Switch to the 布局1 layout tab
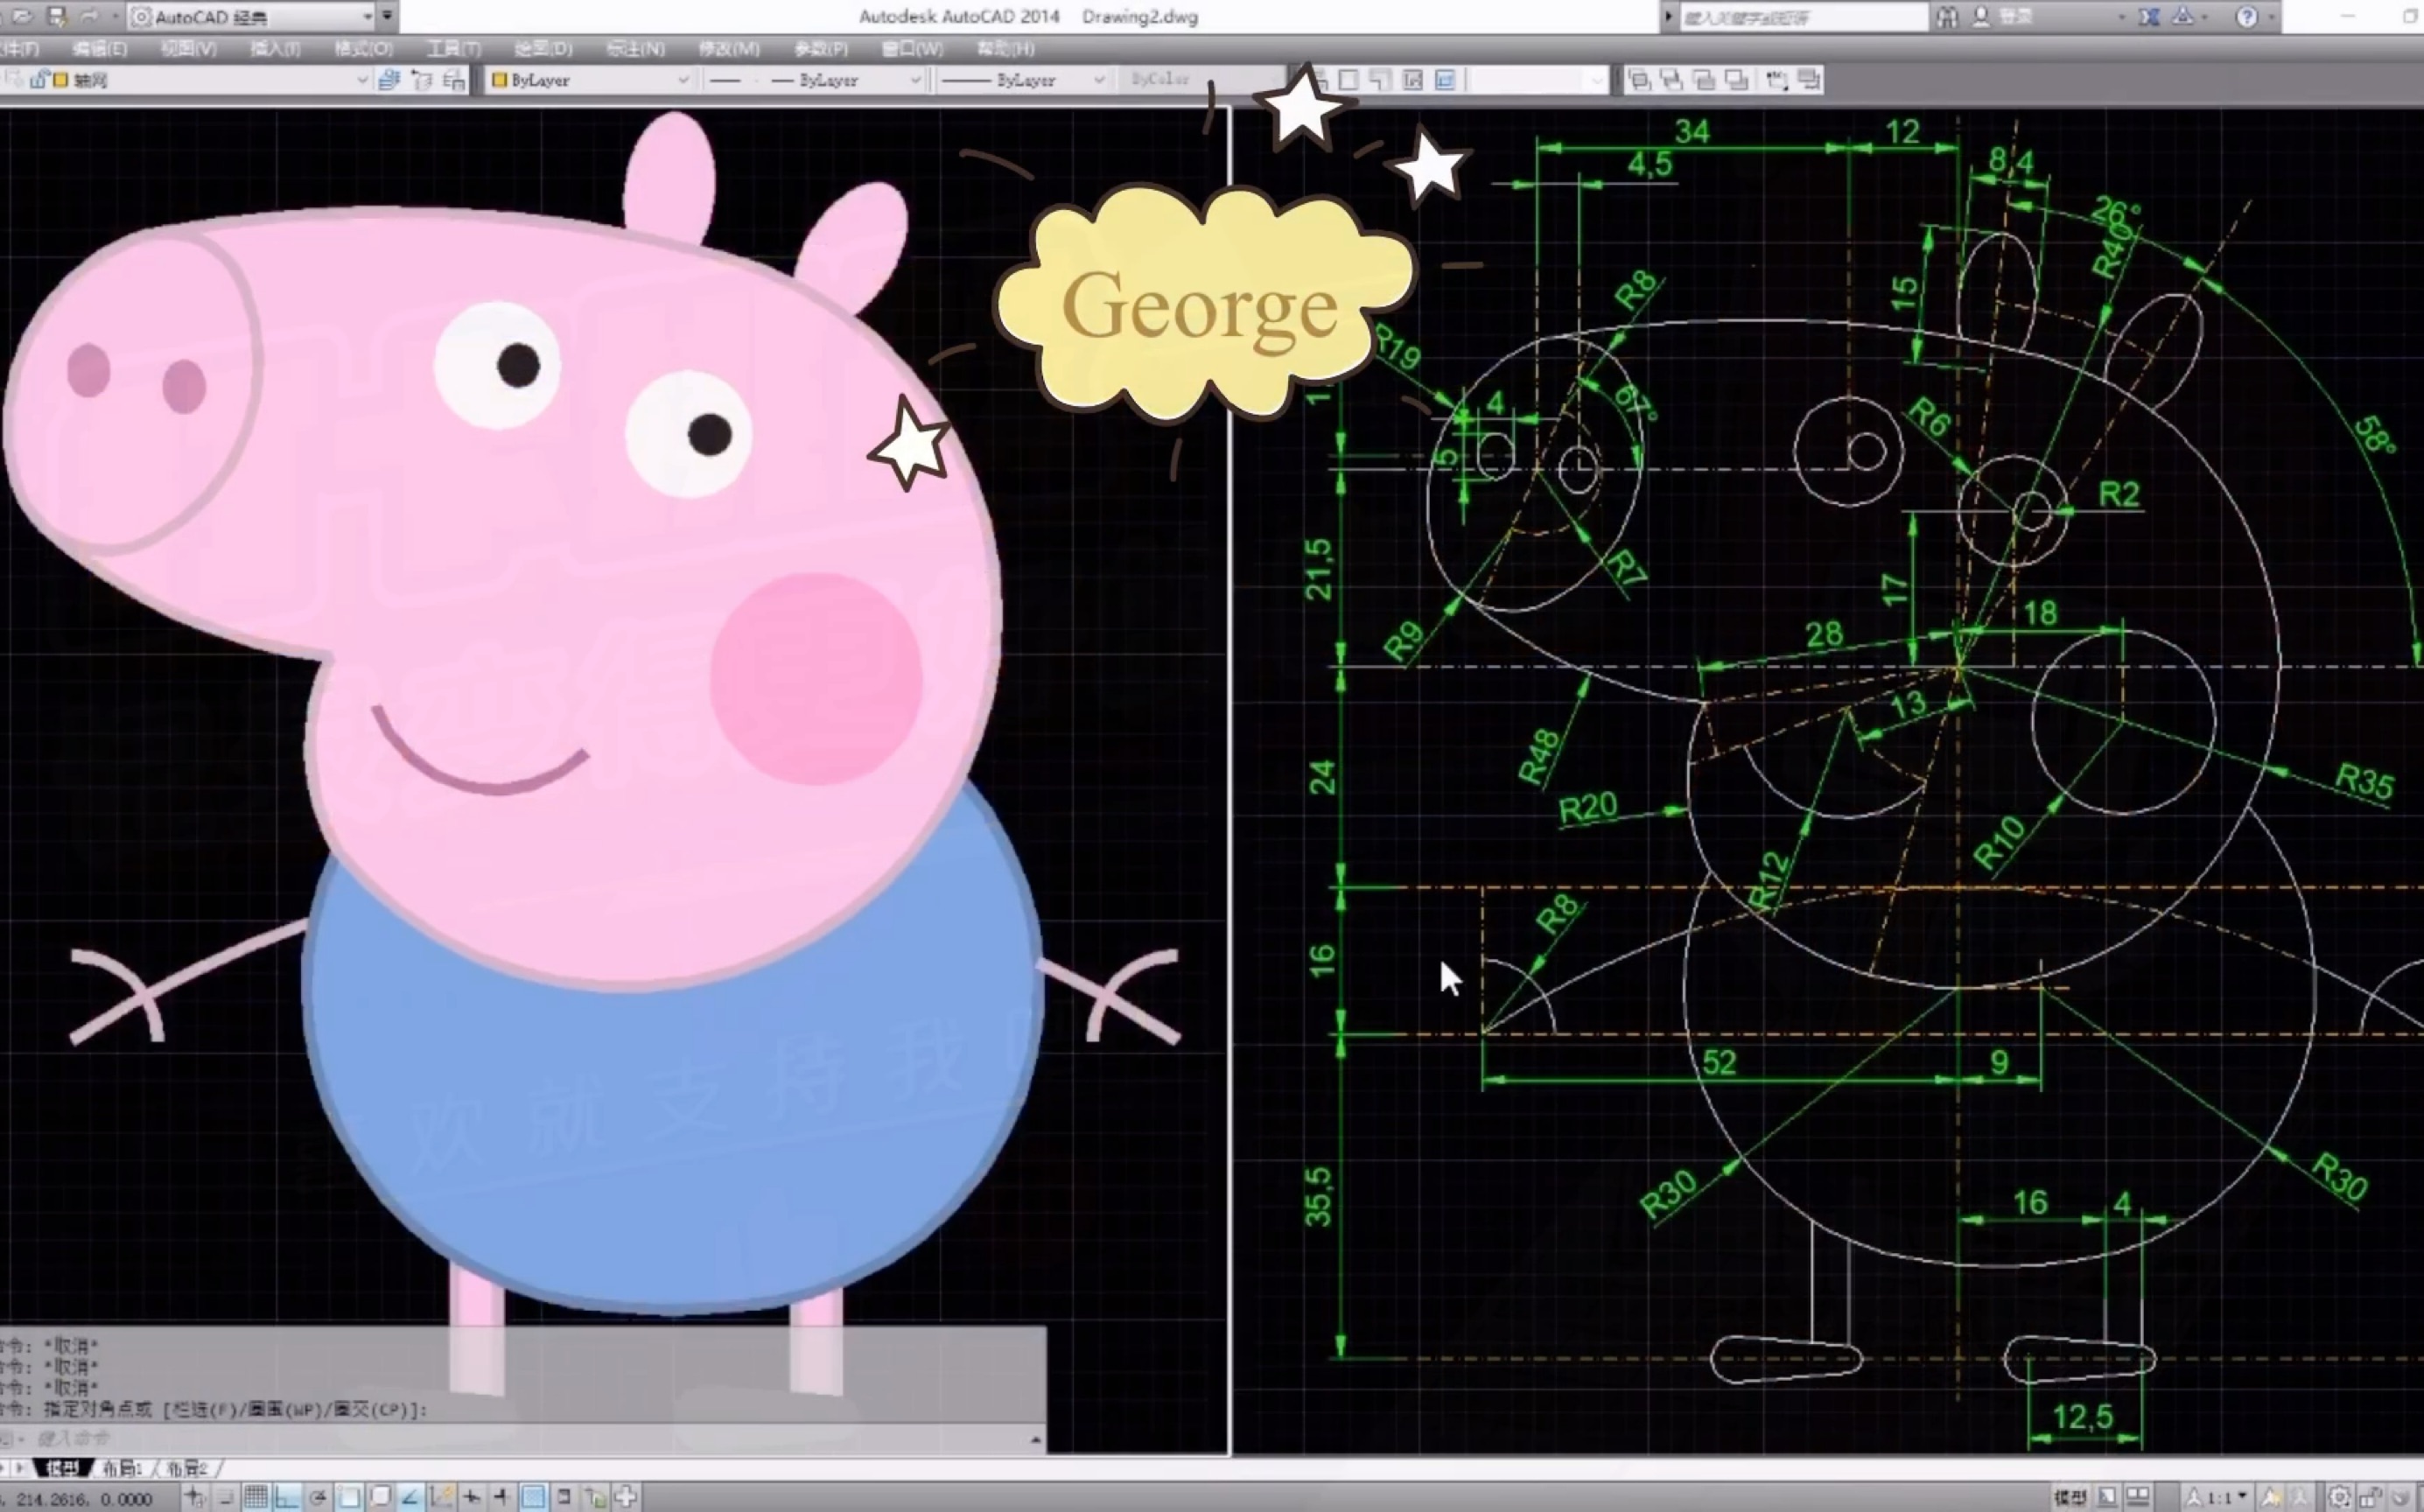Image resolution: width=2424 pixels, height=1512 pixels. point(122,1468)
